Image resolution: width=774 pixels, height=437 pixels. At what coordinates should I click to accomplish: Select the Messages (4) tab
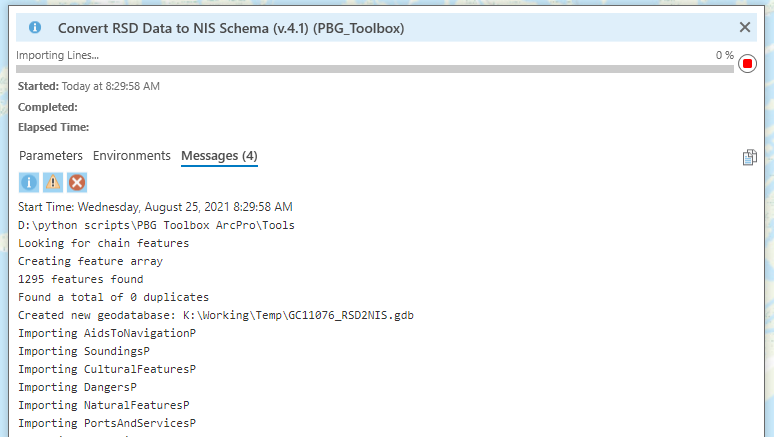pos(219,156)
